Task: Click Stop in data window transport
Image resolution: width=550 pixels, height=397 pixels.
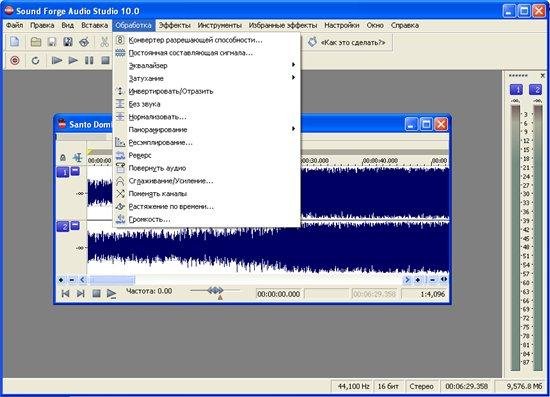Action: pyautogui.click(x=96, y=294)
